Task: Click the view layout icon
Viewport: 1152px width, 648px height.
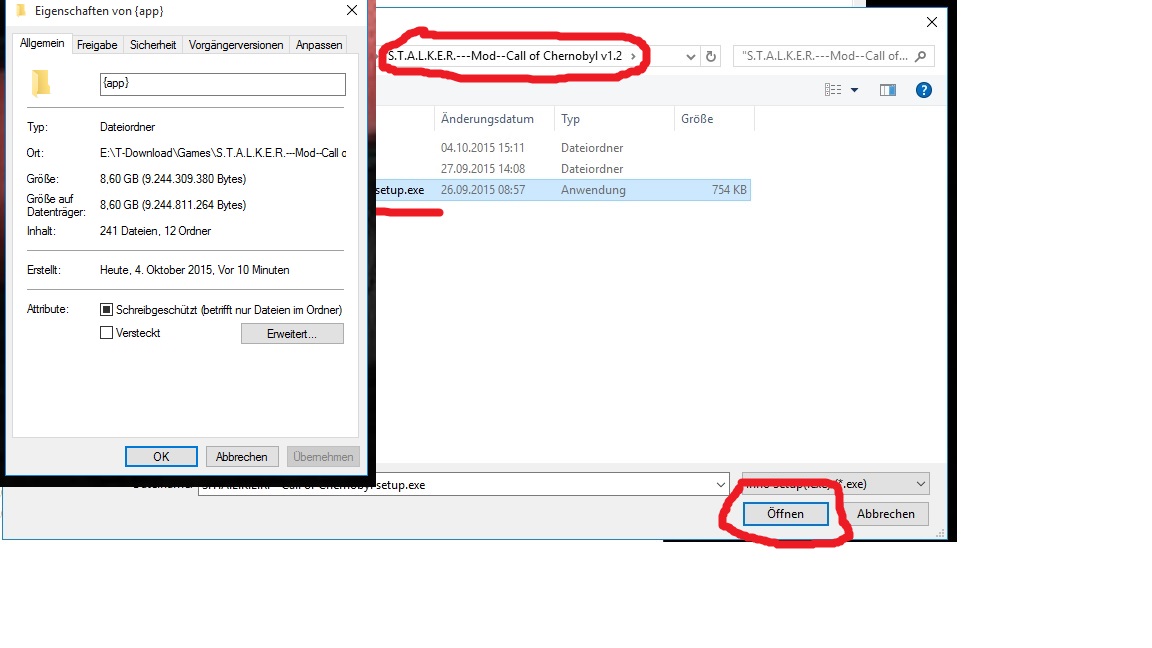Action: pyautogui.click(x=832, y=90)
